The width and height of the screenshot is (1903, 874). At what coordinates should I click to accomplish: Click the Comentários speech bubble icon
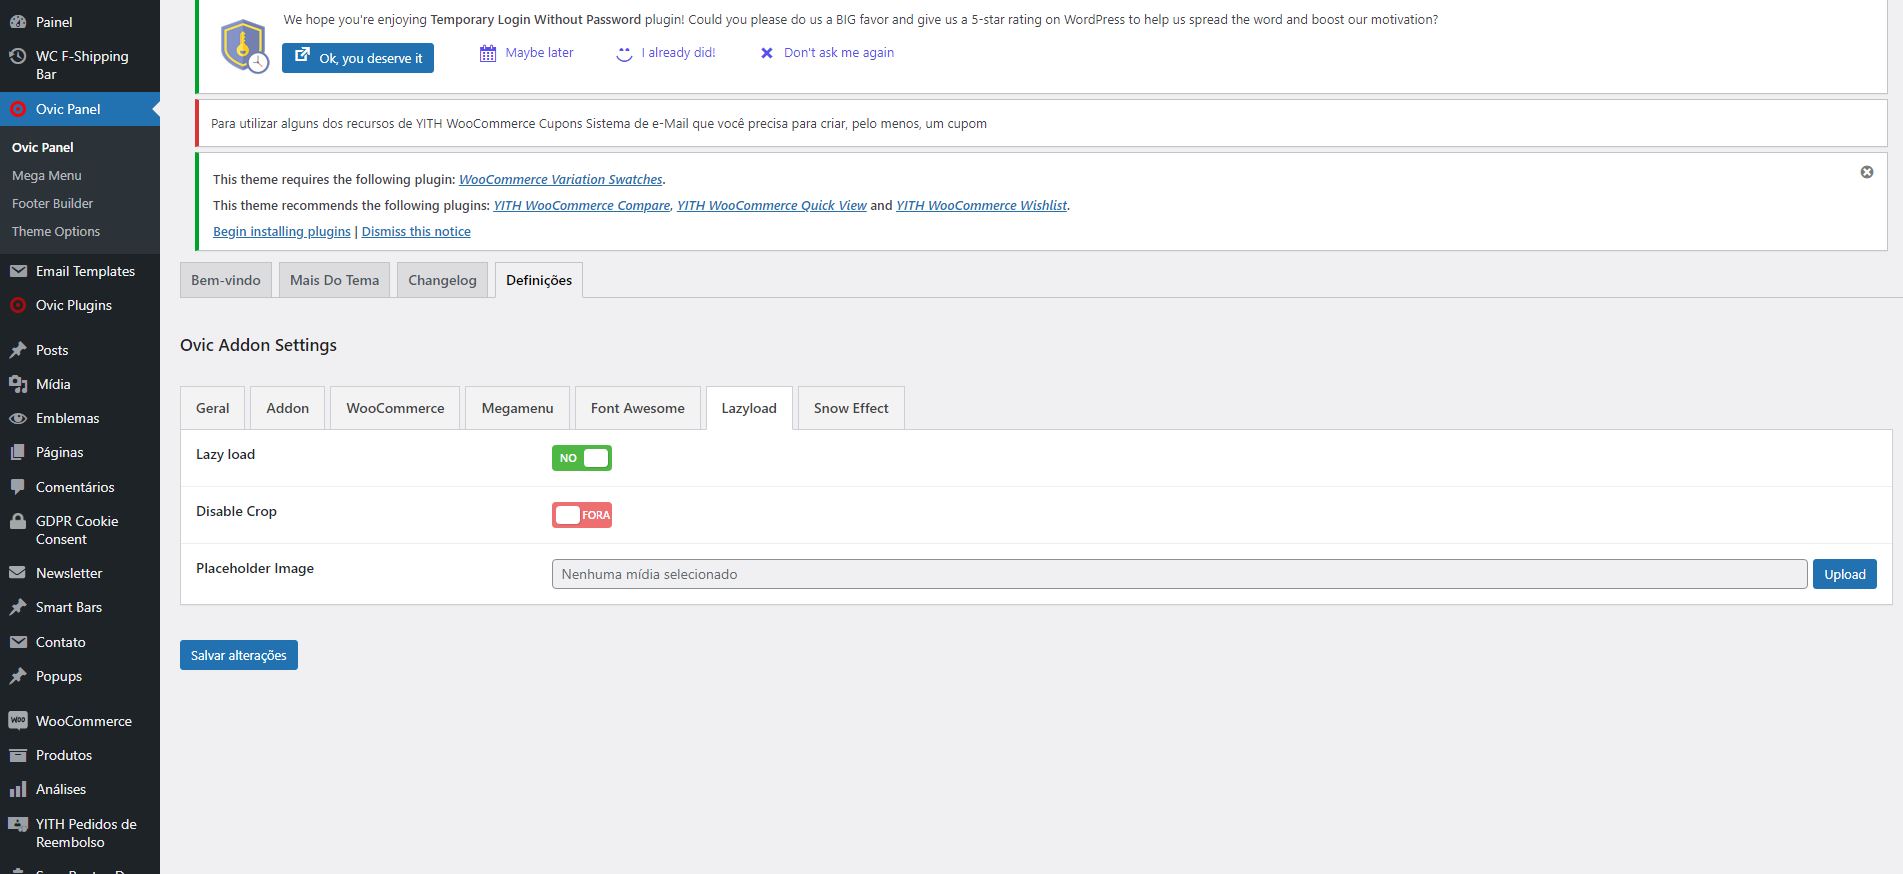(17, 487)
